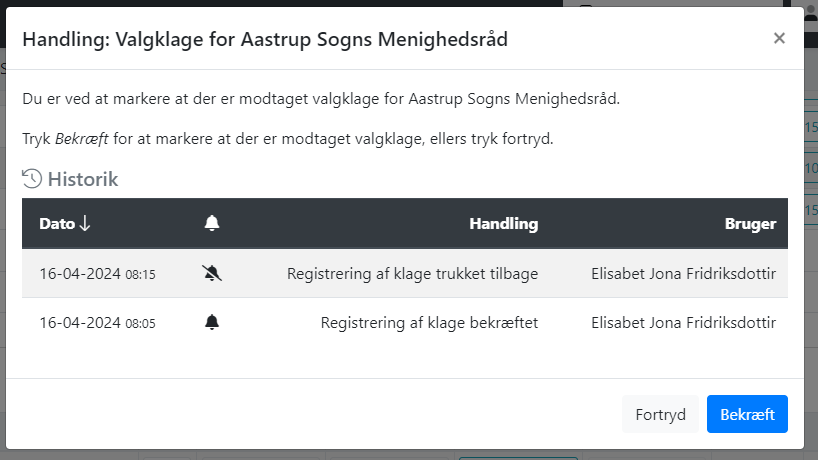Click Elisabet Jona Fridriksdottir in second row
Viewport: 818px width, 460px height.
coord(683,323)
